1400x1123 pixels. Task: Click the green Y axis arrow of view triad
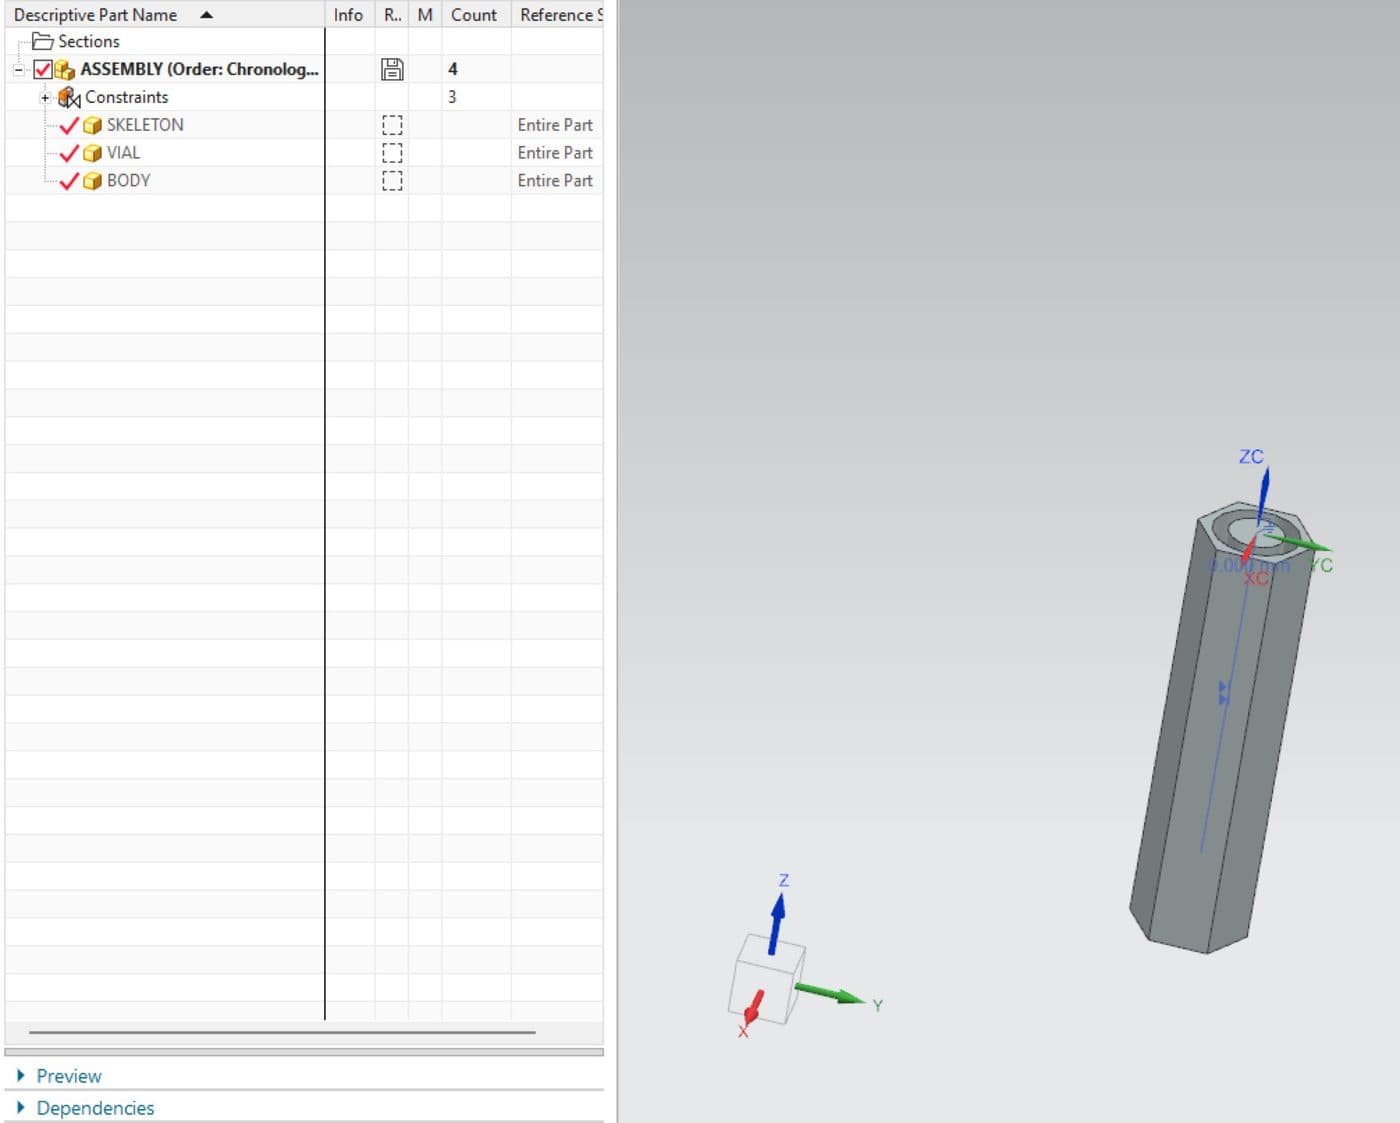pyautogui.click(x=830, y=994)
